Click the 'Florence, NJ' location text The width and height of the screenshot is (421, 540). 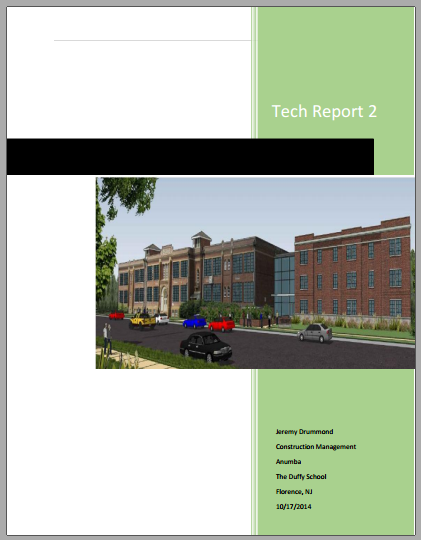[294, 491]
